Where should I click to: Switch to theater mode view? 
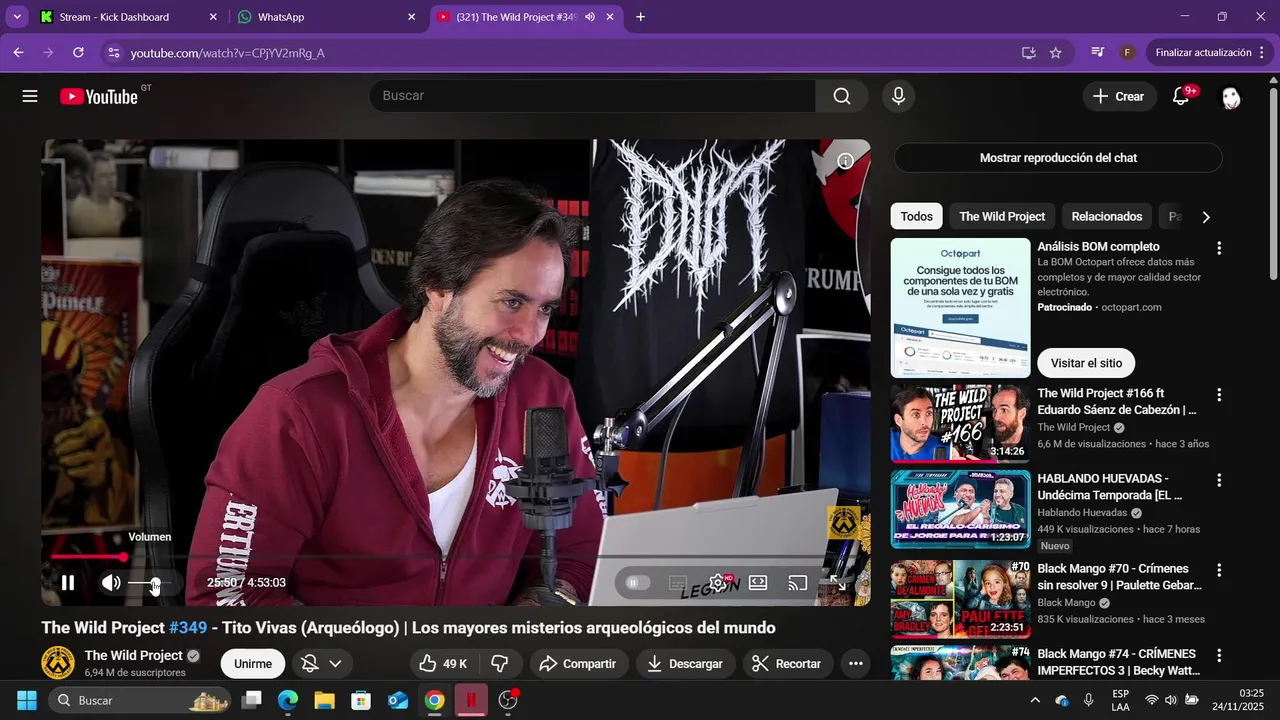[758, 582]
